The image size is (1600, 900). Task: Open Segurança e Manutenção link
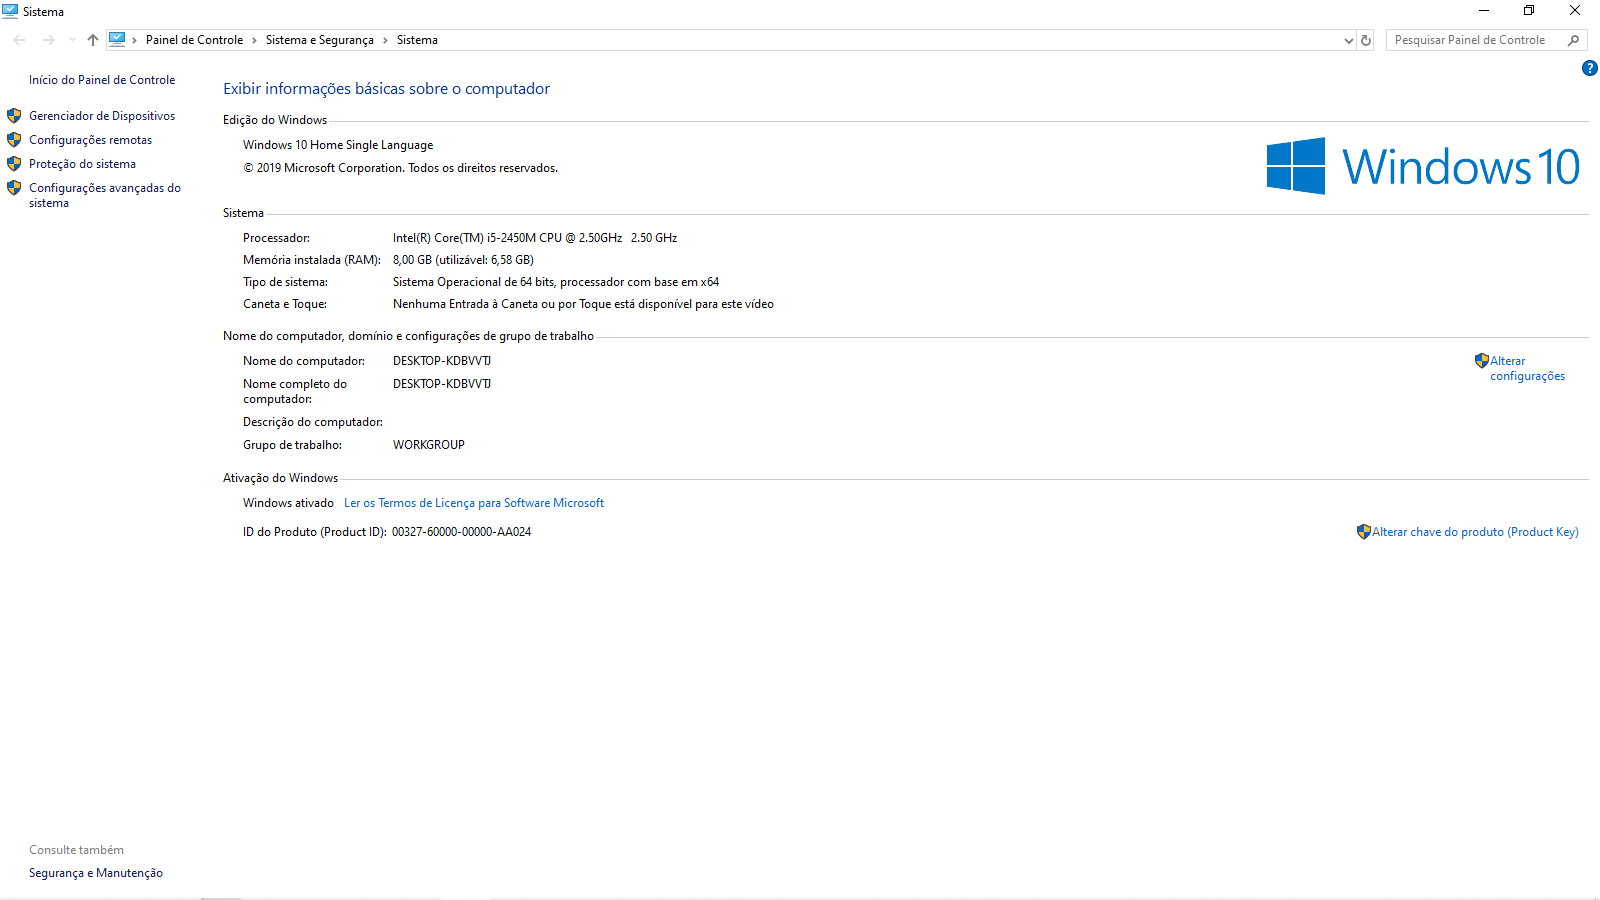click(x=96, y=873)
